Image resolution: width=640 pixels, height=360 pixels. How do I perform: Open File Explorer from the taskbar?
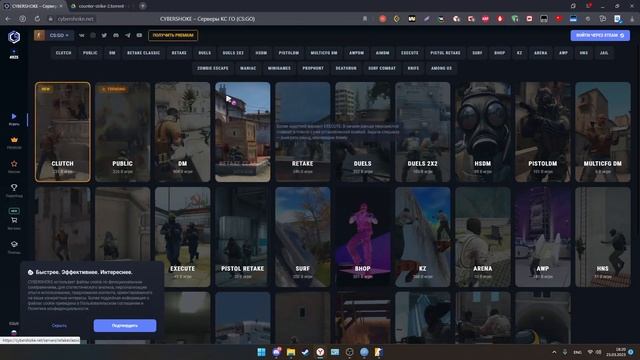[291, 352]
